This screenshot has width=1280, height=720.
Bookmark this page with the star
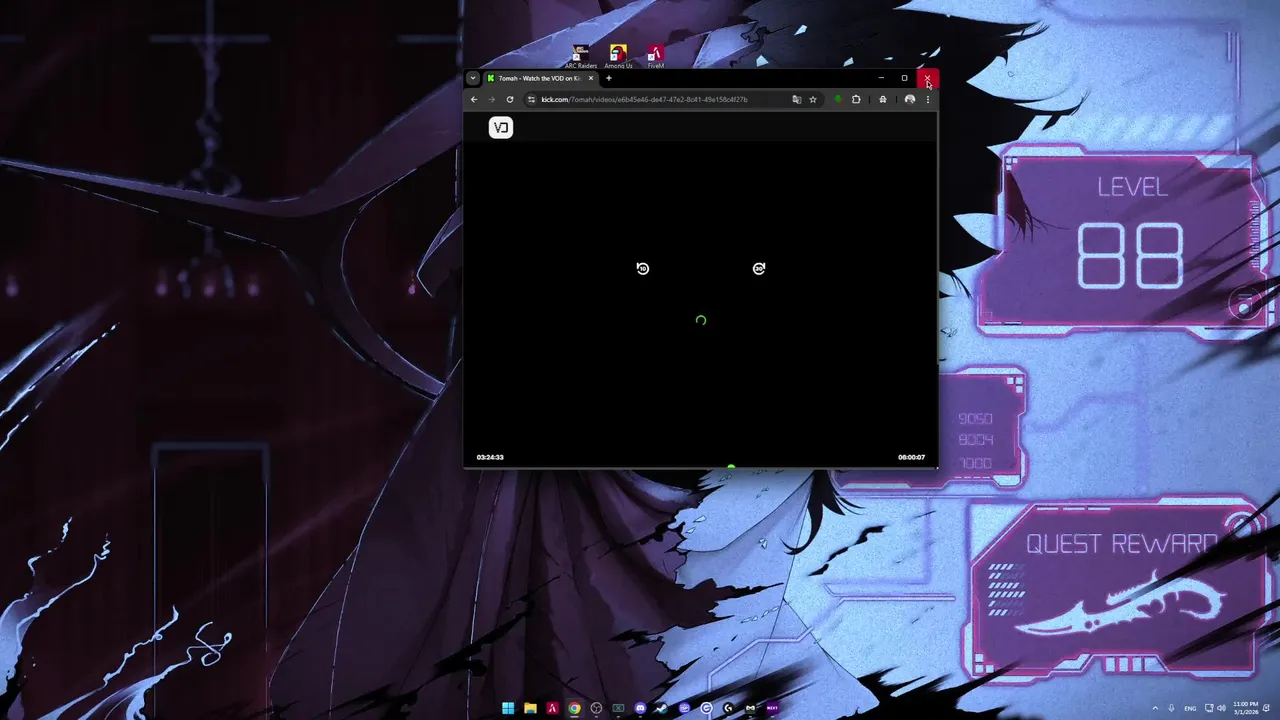pyautogui.click(x=813, y=99)
